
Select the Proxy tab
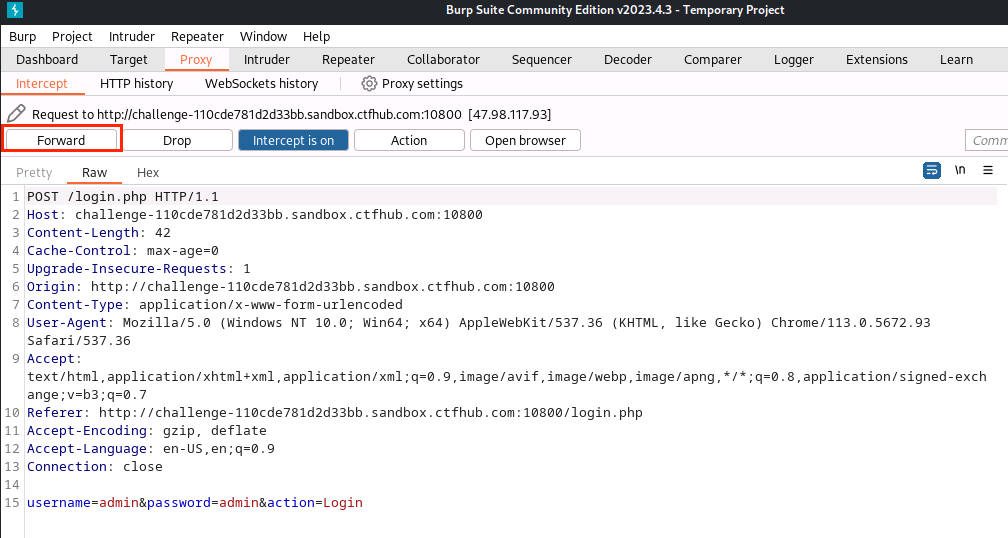coord(196,60)
